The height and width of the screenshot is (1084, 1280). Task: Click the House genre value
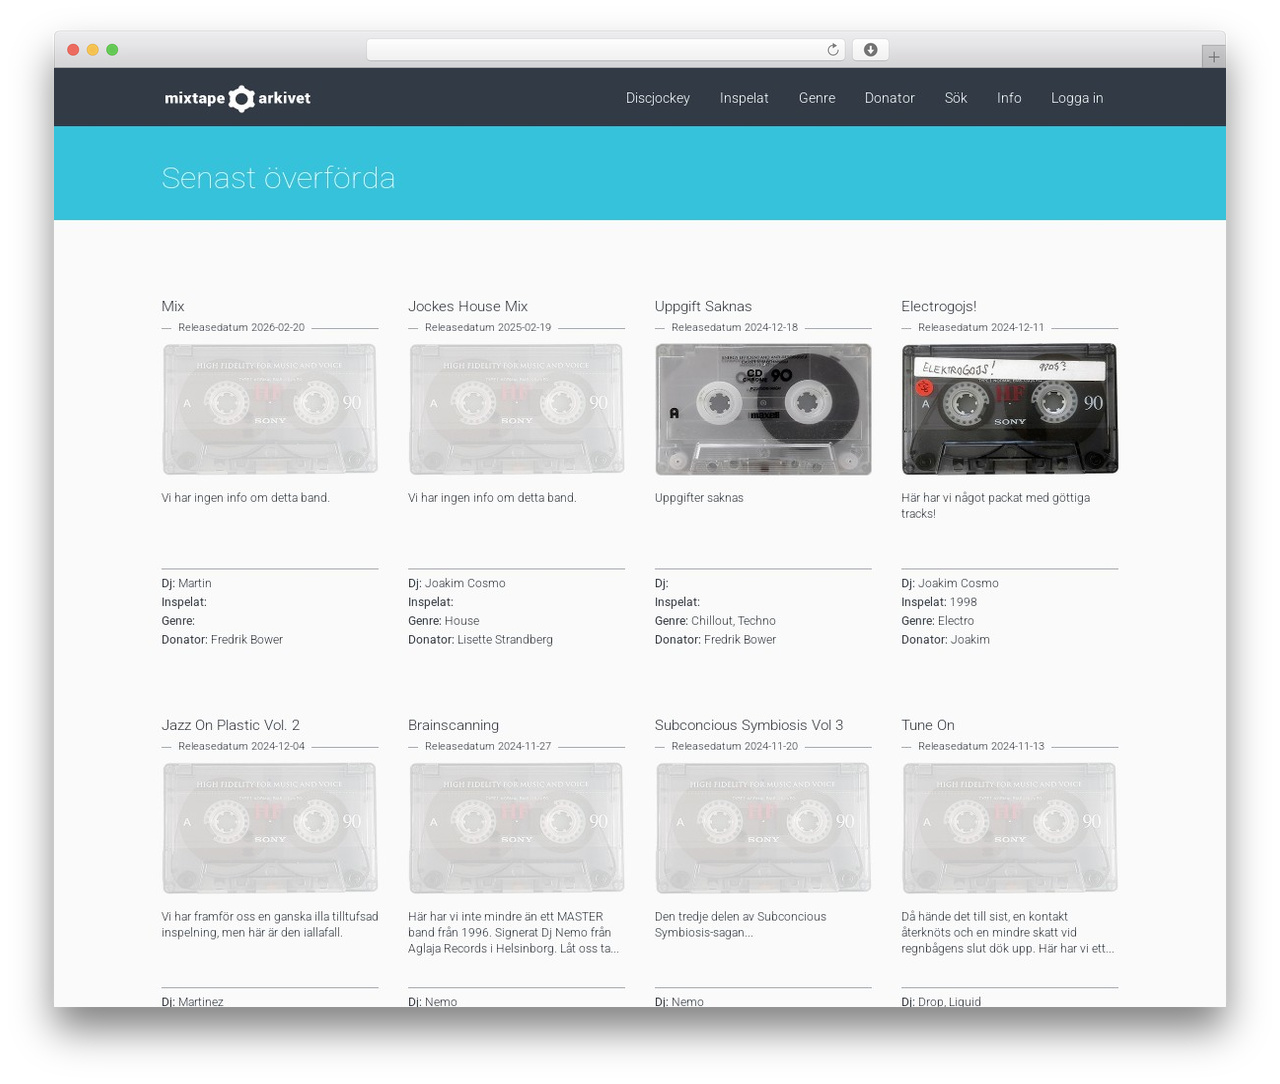tap(462, 621)
